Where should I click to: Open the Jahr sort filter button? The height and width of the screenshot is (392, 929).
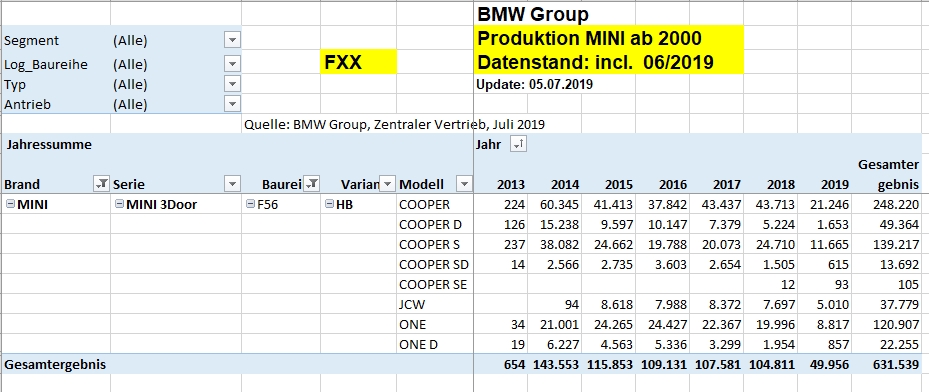pos(518,144)
